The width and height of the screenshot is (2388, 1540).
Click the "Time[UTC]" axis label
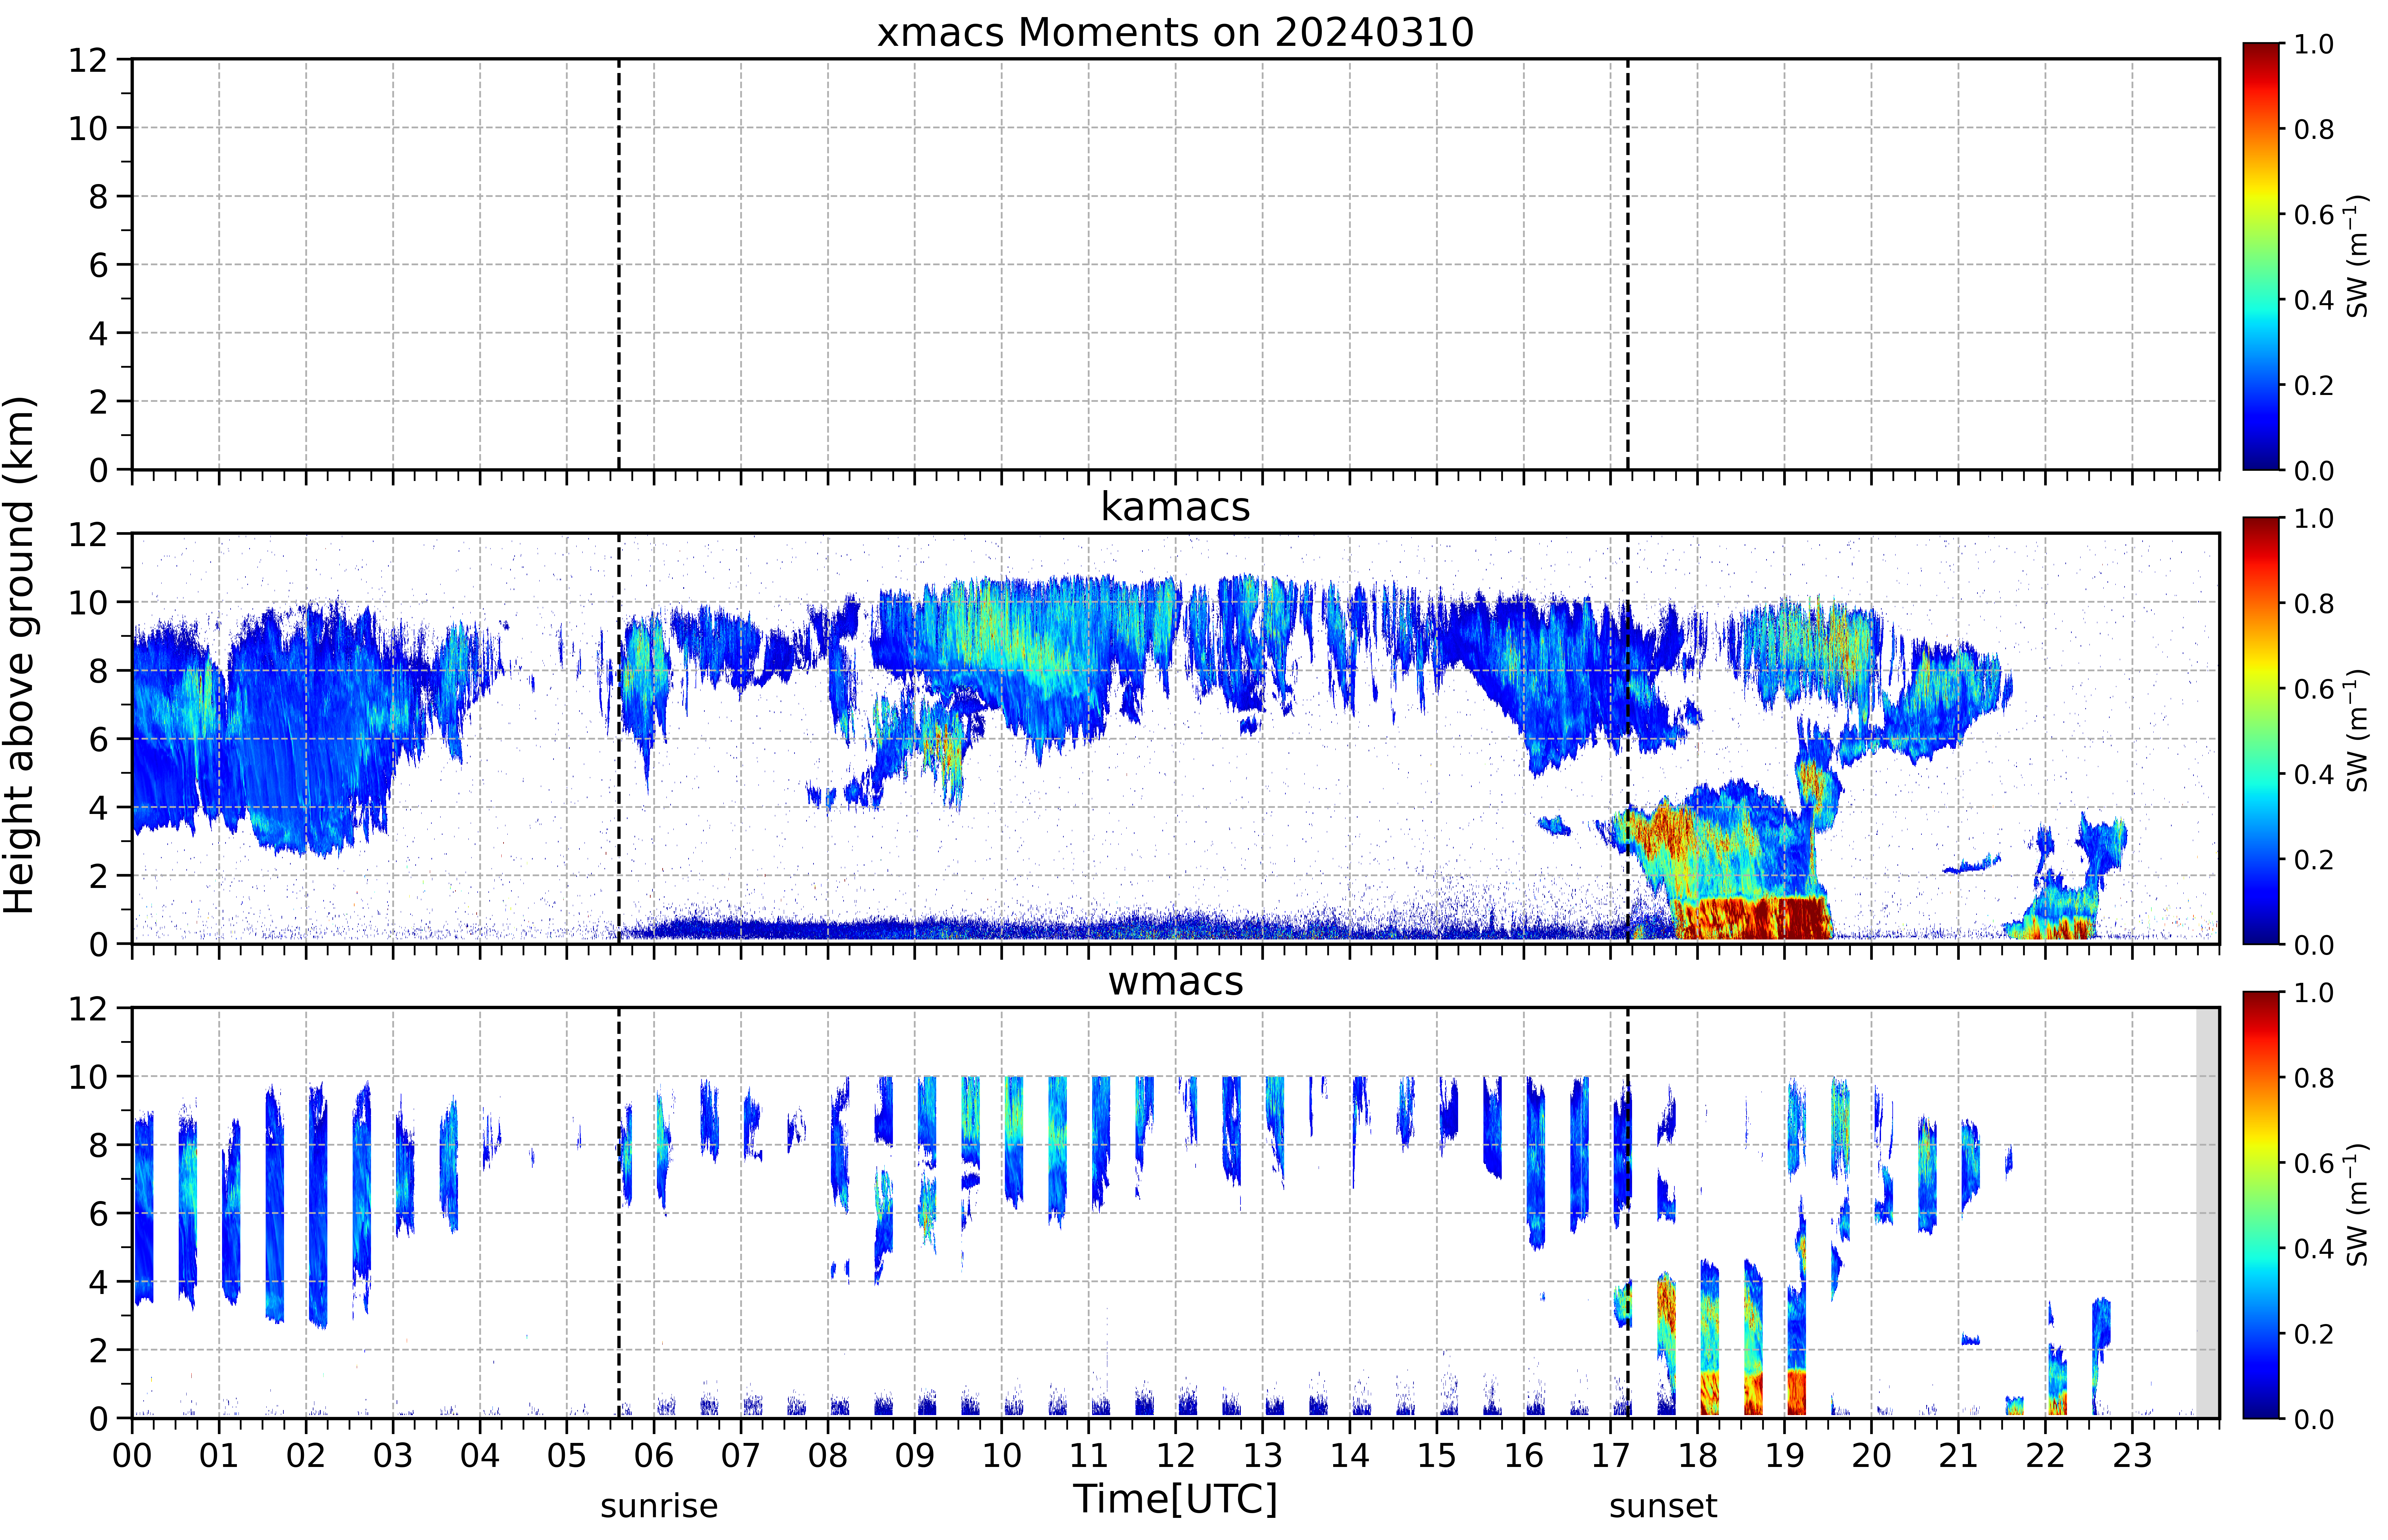1175,1499
